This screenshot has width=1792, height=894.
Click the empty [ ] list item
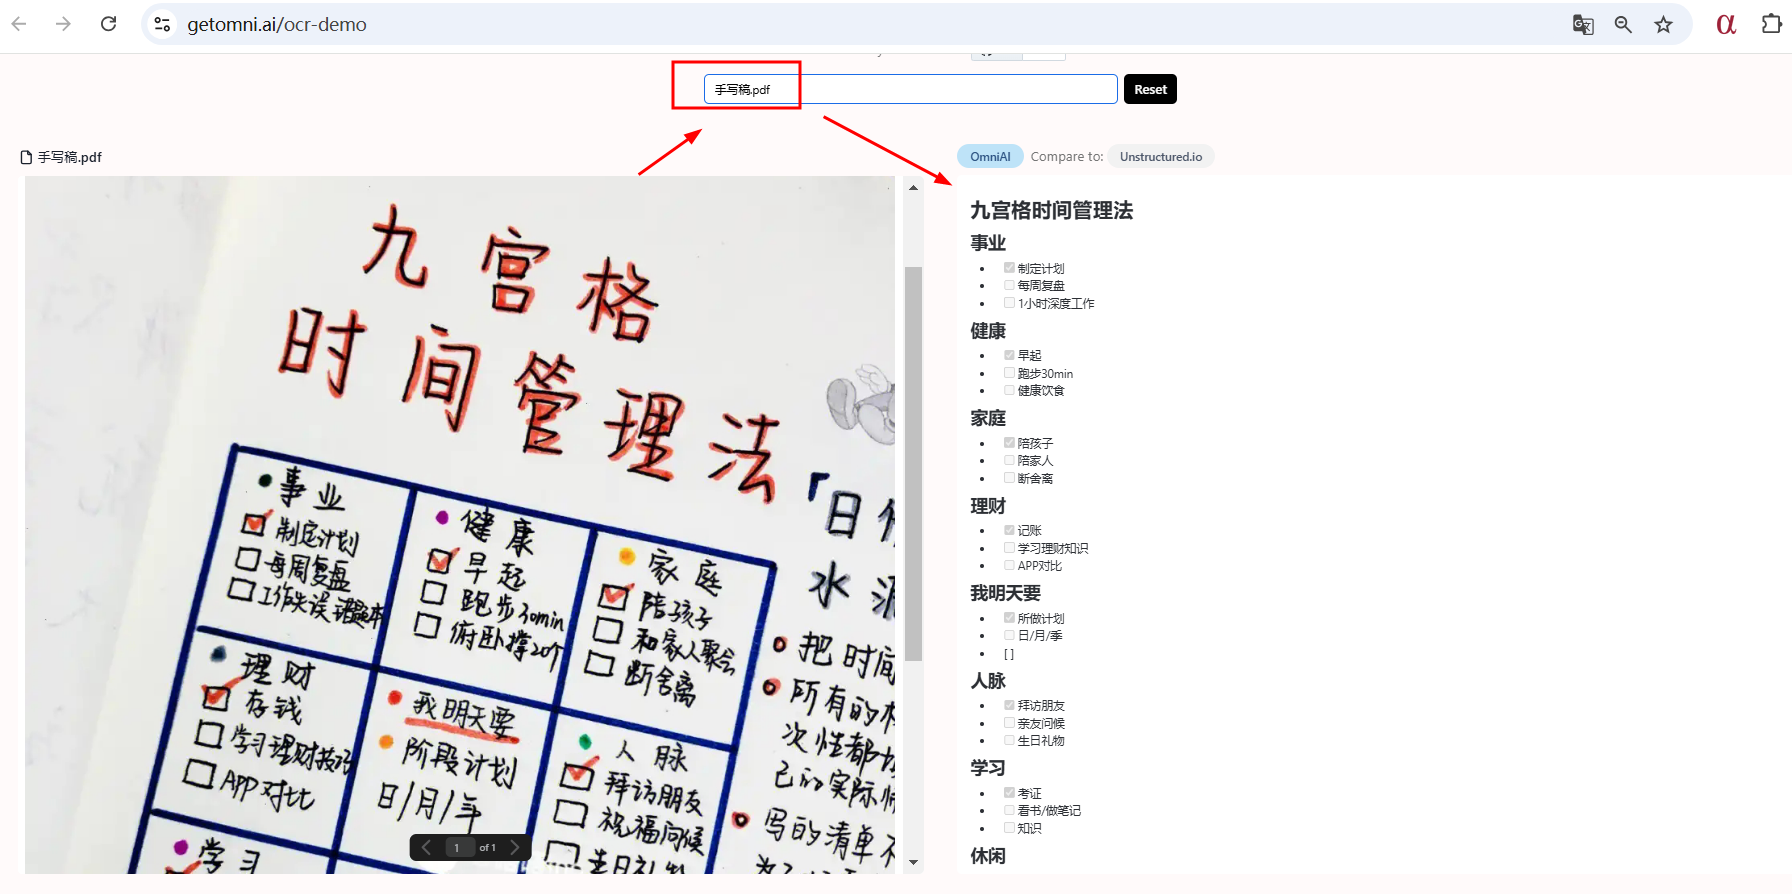pyautogui.click(x=1009, y=654)
